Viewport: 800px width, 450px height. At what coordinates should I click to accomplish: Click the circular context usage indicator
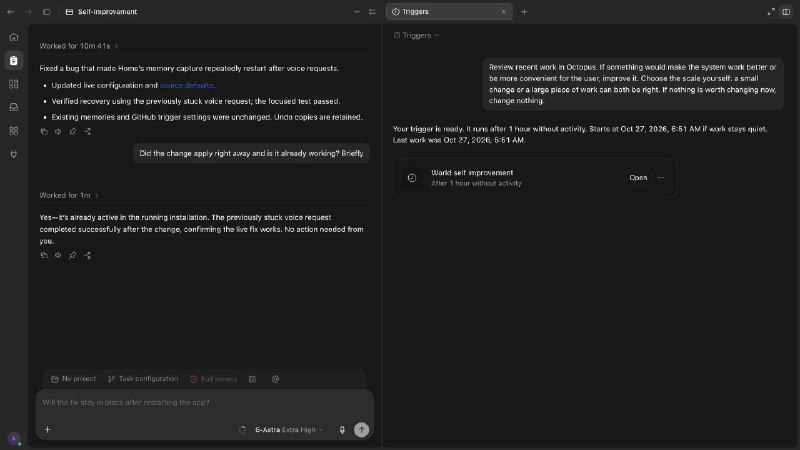coord(242,430)
